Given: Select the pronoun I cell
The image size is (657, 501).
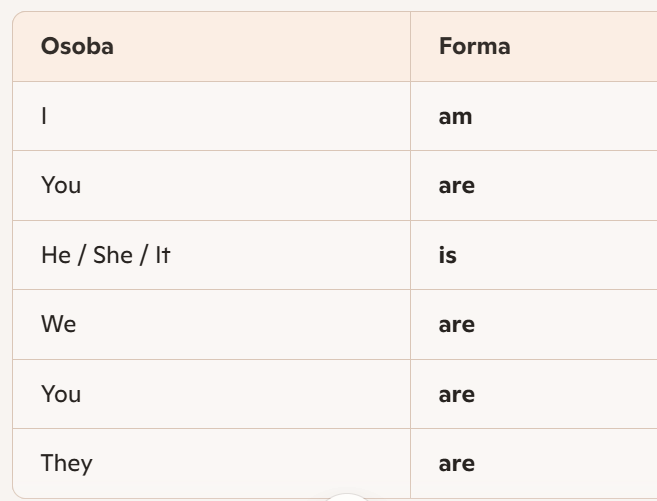Looking at the screenshot, I should 44,116.
